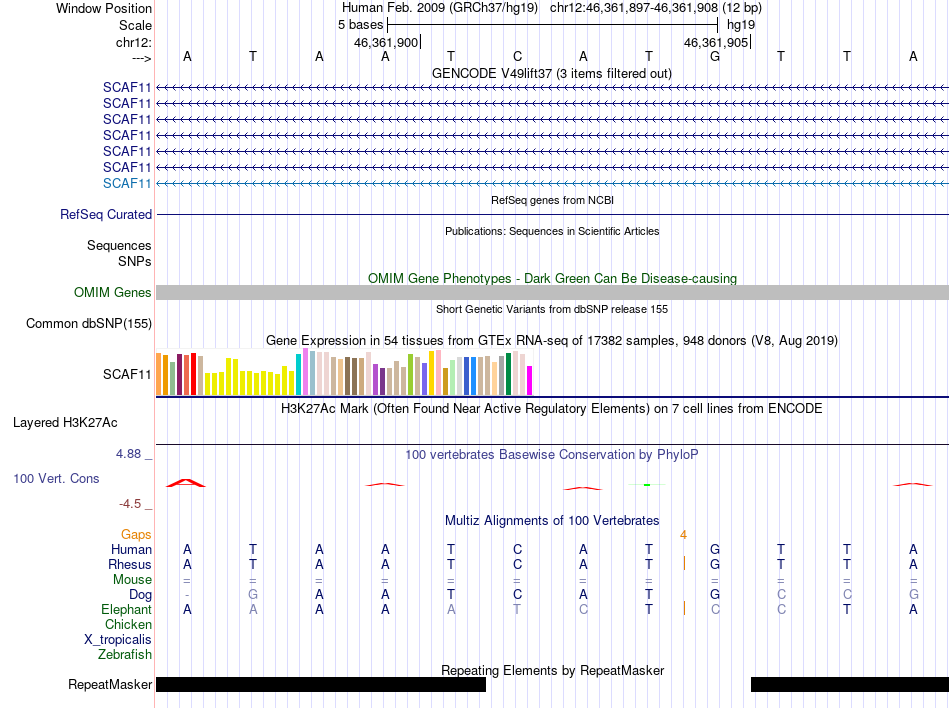Click the OMIM Gene Phenotypes green title
Viewport: 950px width, 708px height.
click(x=553, y=279)
